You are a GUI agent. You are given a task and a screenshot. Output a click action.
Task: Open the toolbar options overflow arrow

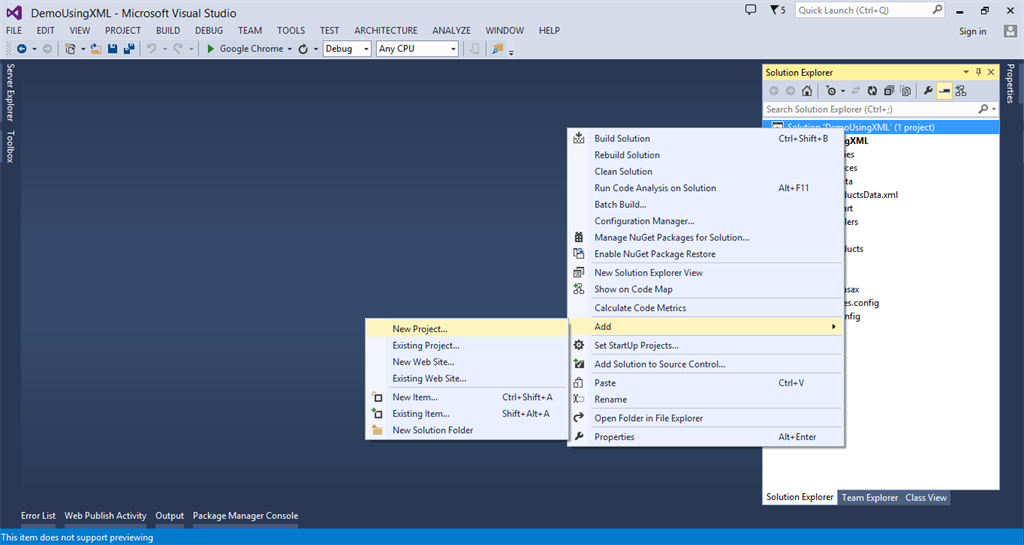tap(511, 52)
